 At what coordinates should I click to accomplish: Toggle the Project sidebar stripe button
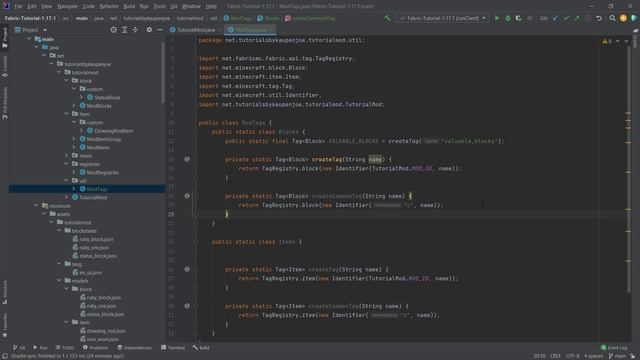4,38
